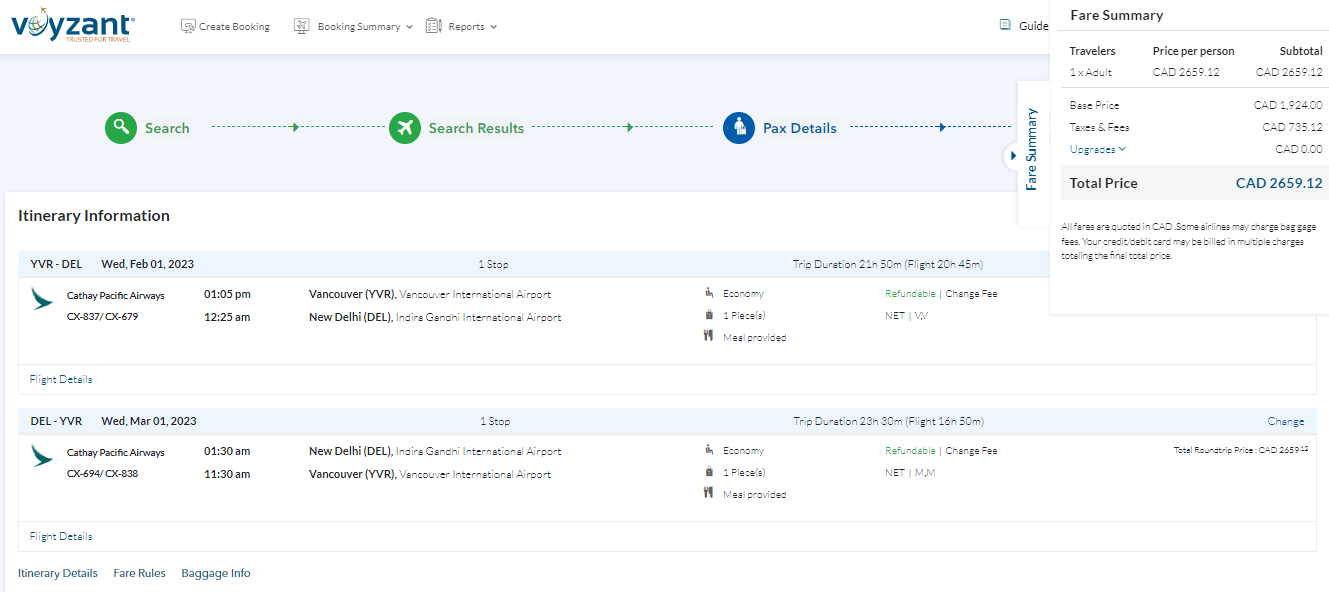Click the vertical Fare Summary side tab
The width and height of the screenshot is (1329, 592).
pos(1032,150)
